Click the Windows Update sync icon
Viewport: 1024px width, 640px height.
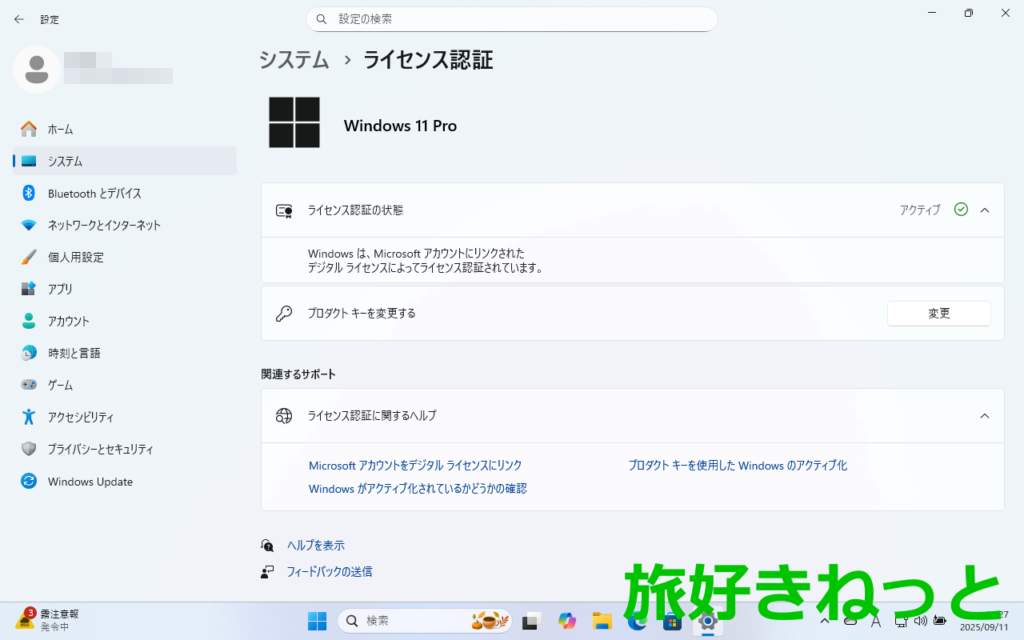29,481
